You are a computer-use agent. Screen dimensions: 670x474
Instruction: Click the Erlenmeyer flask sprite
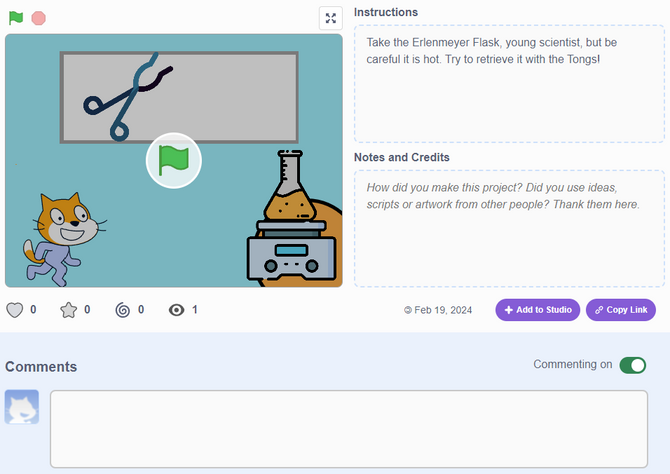pos(290,185)
